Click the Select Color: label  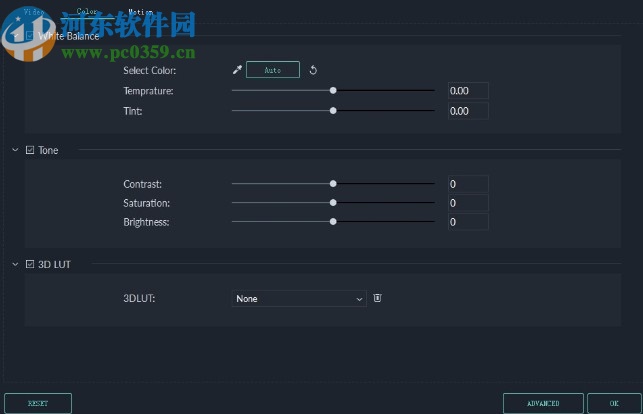[150, 71]
